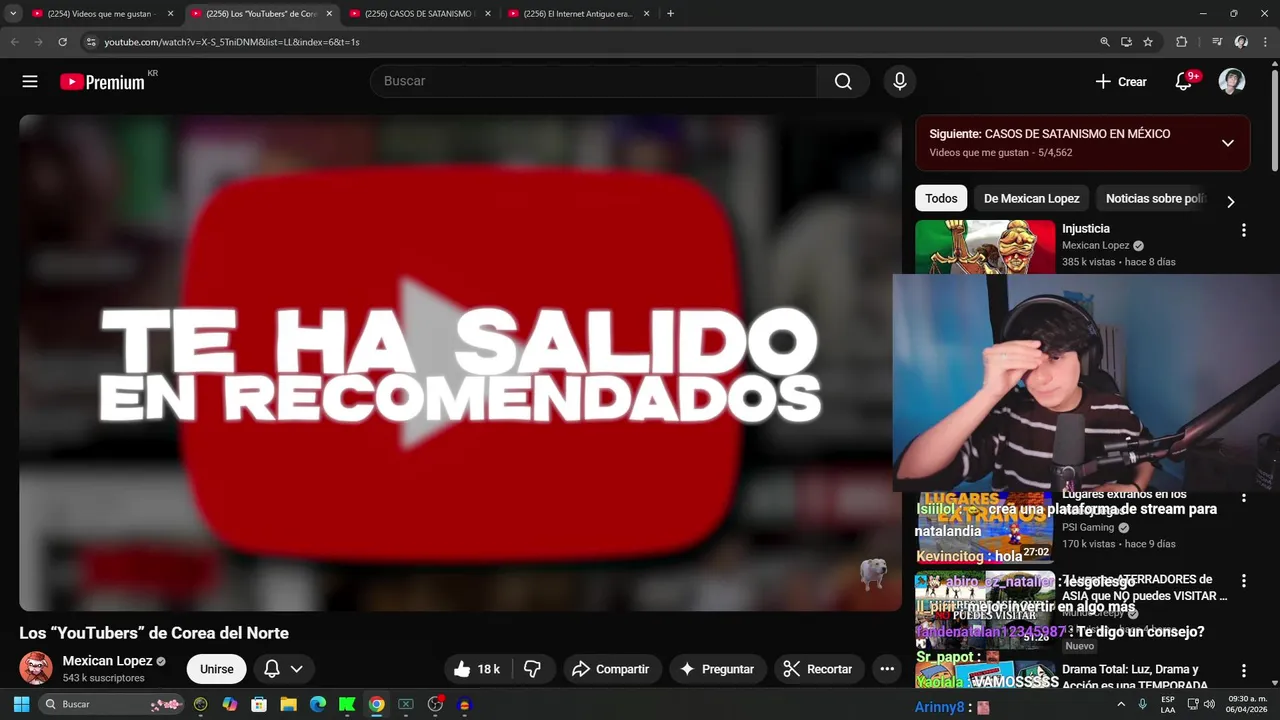1280x720 pixels.
Task: Open the Injusticia video thumbnail
Action: (985, 247)
